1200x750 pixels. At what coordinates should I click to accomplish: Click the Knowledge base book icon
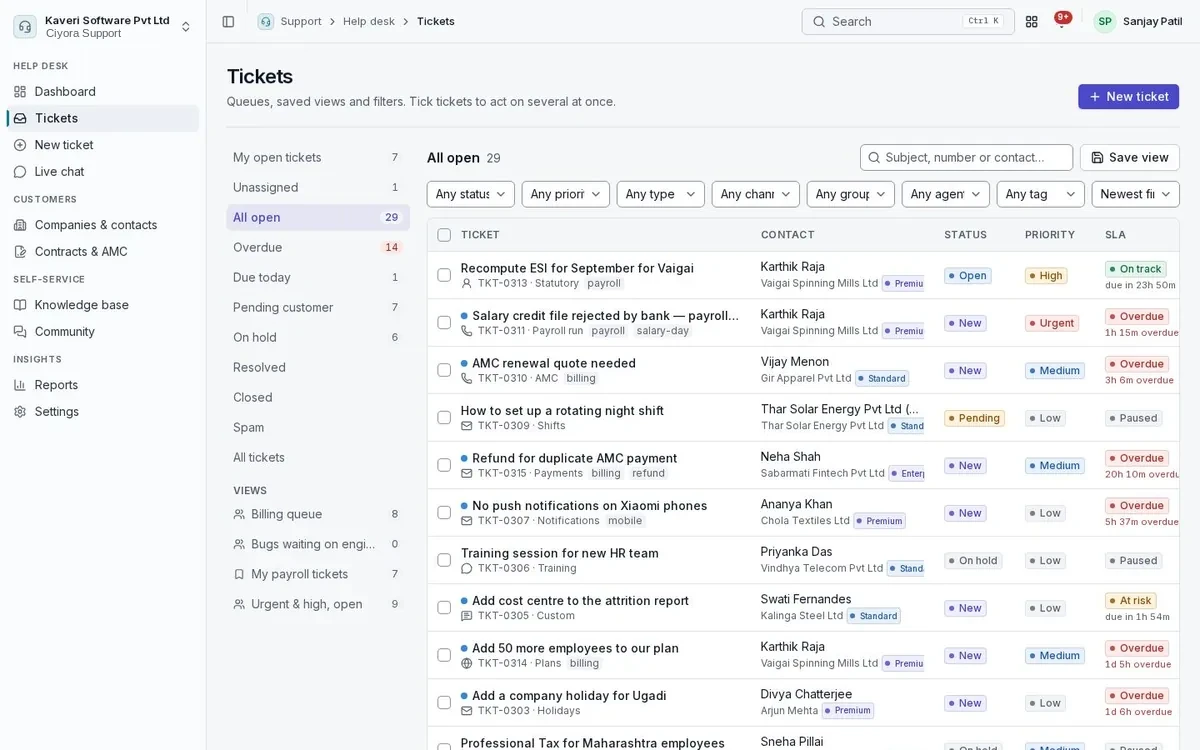20,305
